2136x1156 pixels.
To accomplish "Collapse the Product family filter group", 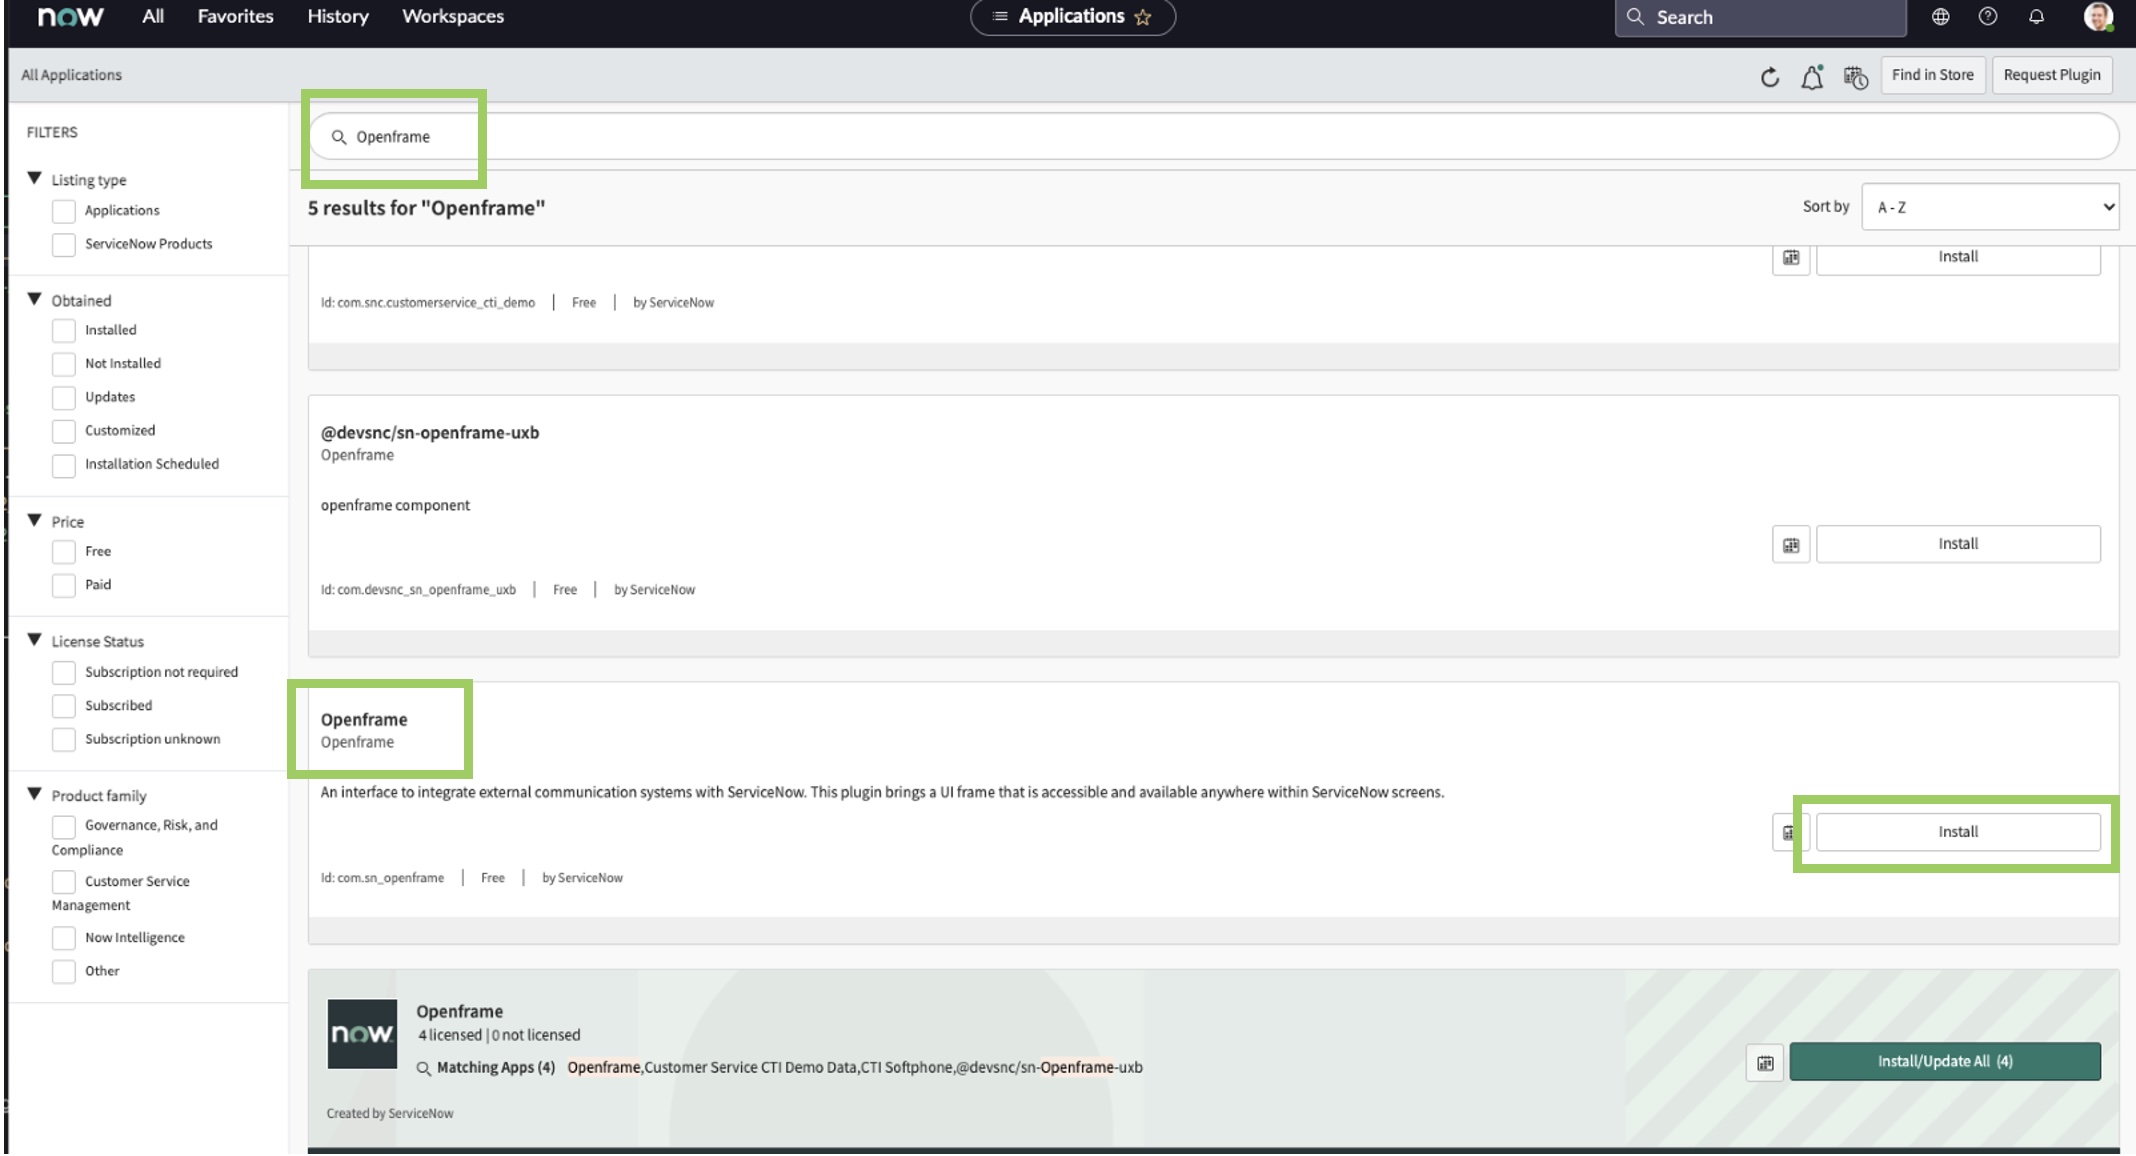I will click(34, 793).
